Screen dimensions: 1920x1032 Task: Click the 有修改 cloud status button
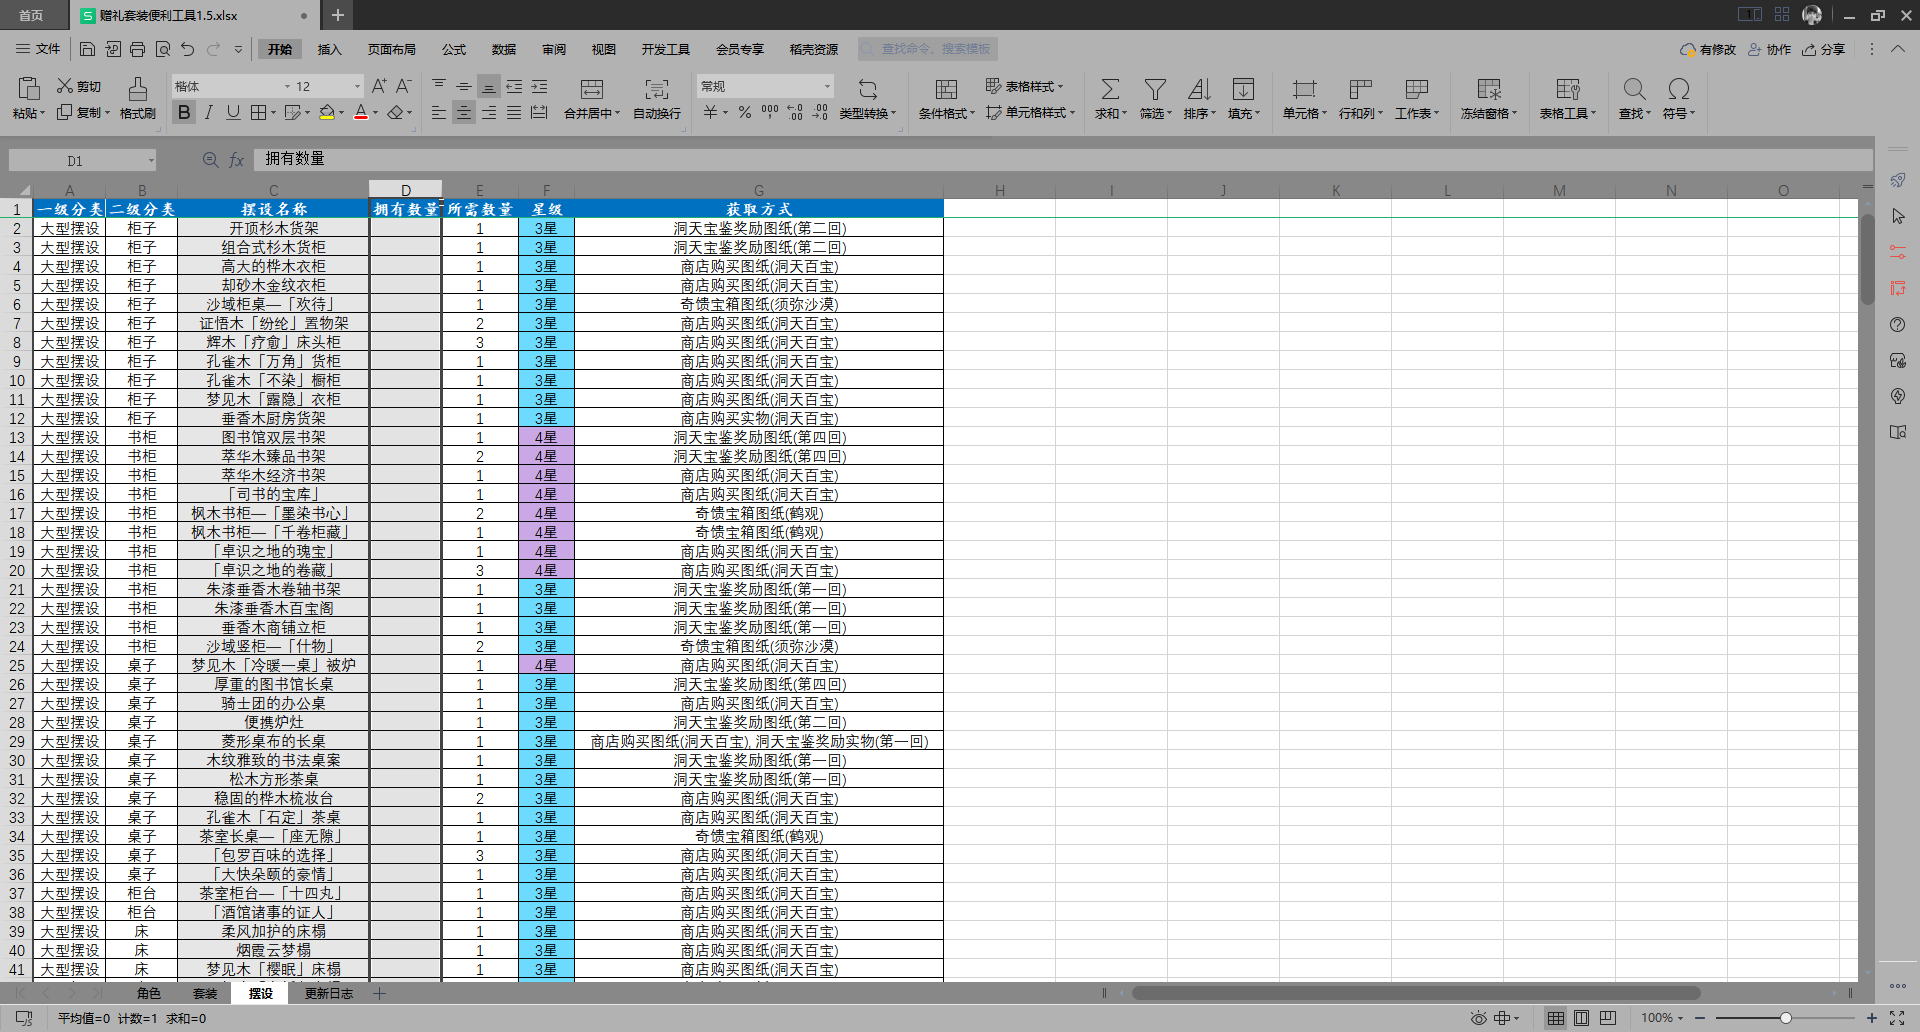point(1708,49)
